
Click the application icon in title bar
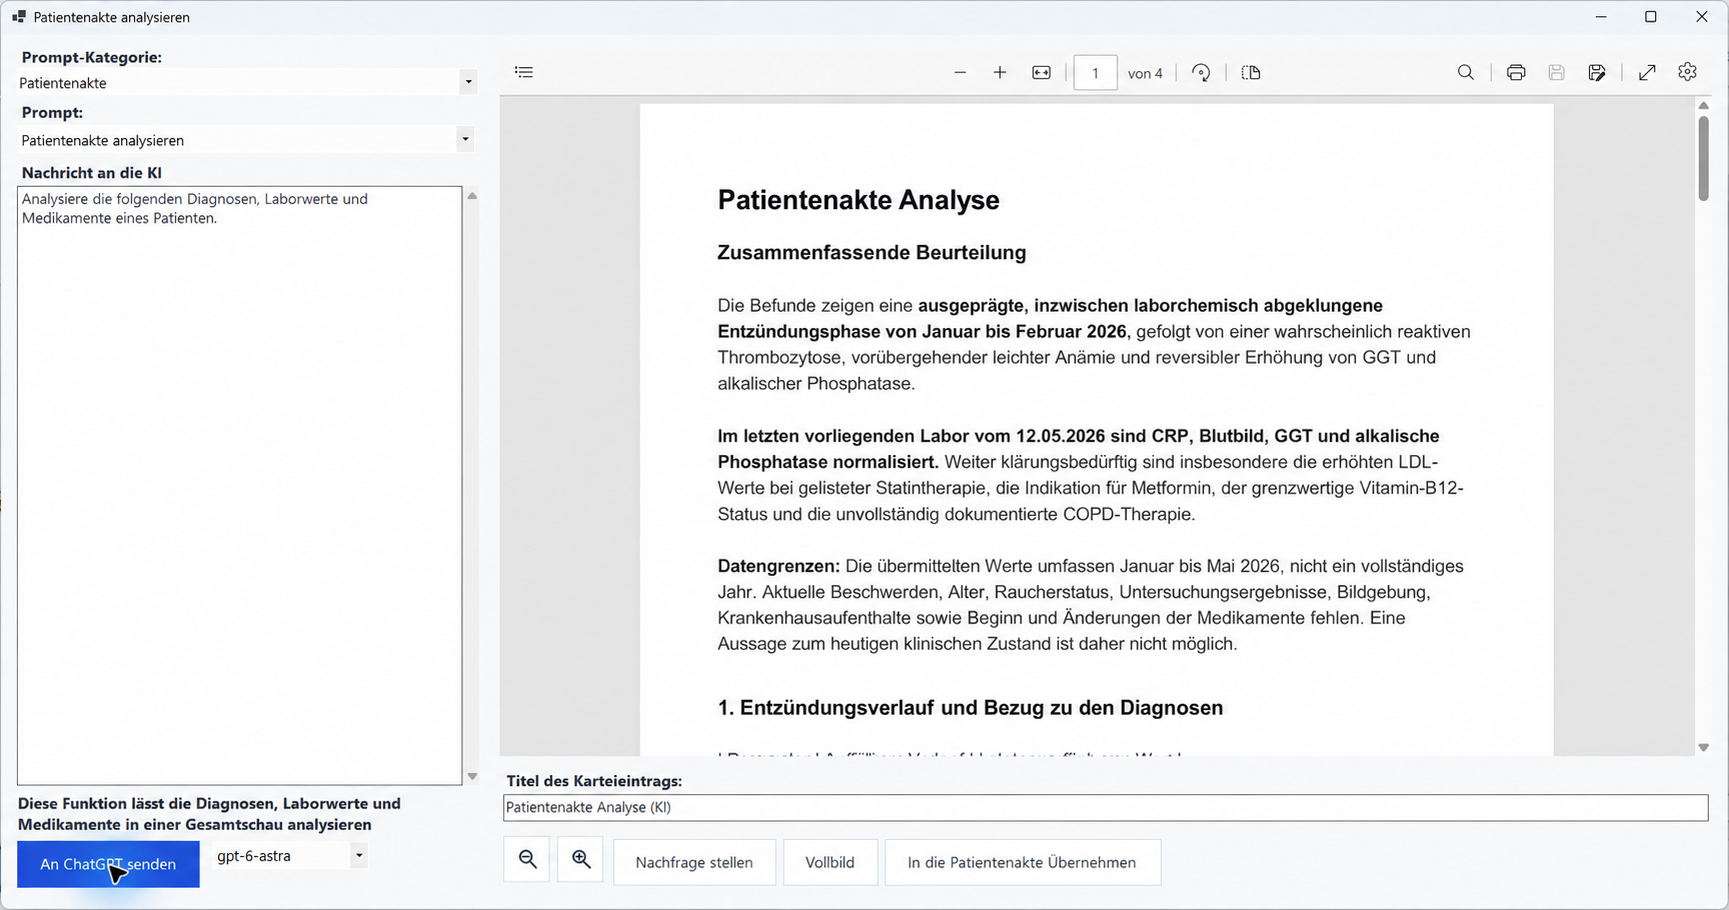pos(19,17)
